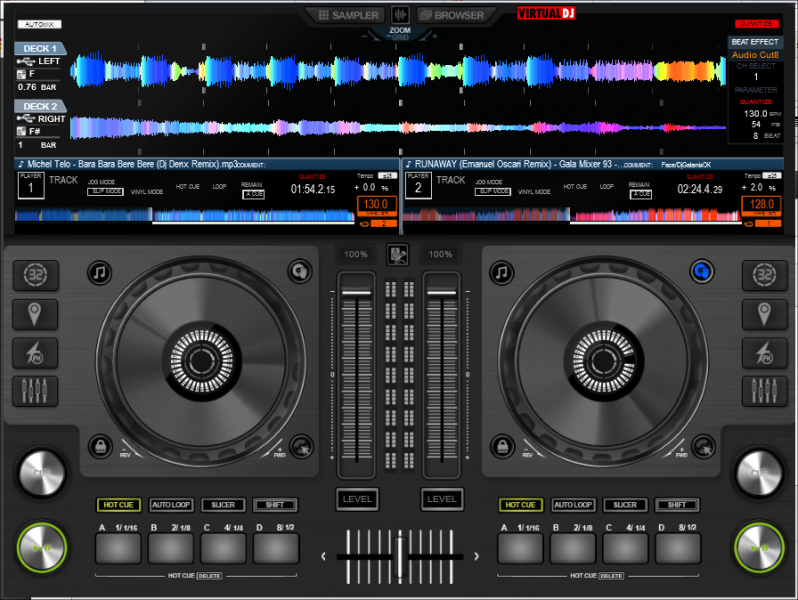This screenshot has height=600, width=798.
Task: Click deck 1 icon next to FWD
Action: 302,447
